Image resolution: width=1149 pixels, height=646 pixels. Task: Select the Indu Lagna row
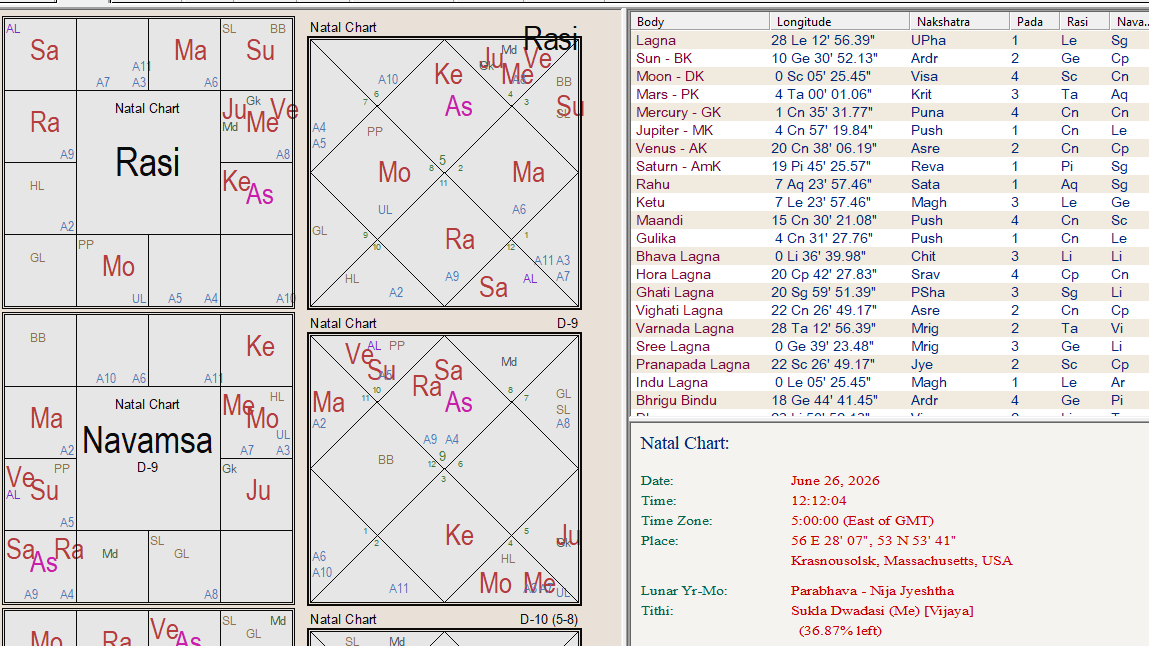tap(890, 382)
